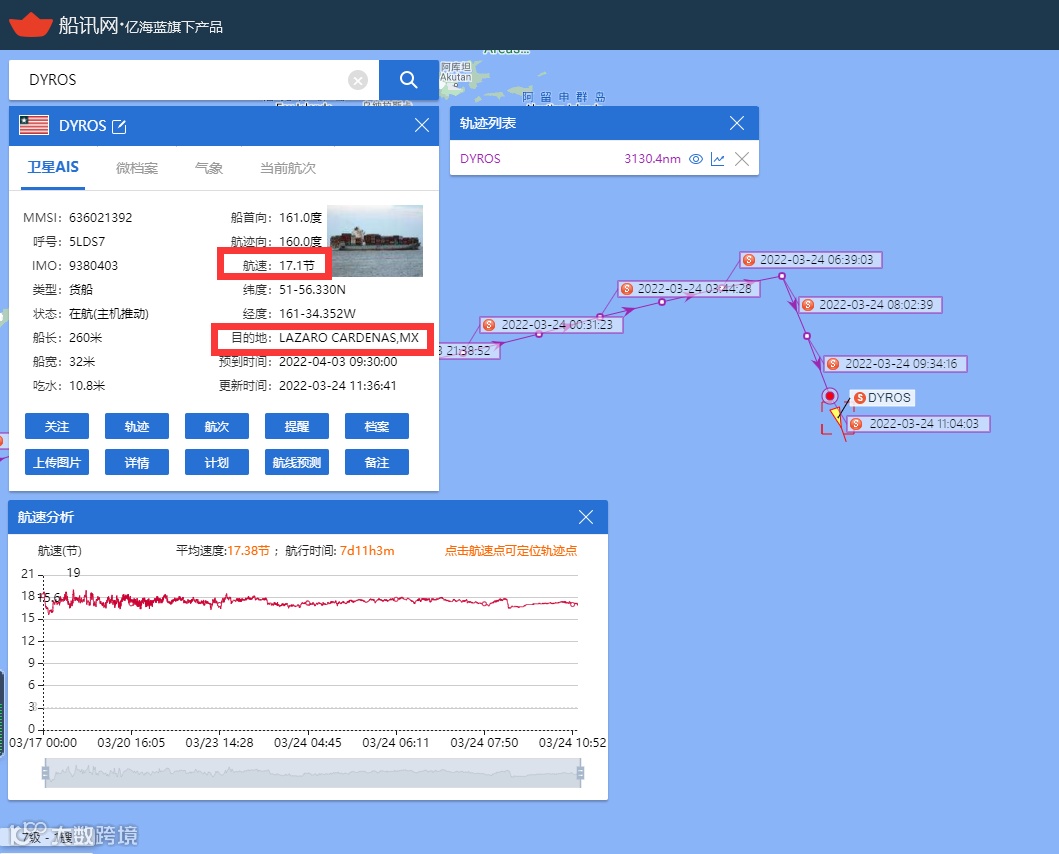Click the 计划 button
This screenshot has height=854, width=1059.
217,462
